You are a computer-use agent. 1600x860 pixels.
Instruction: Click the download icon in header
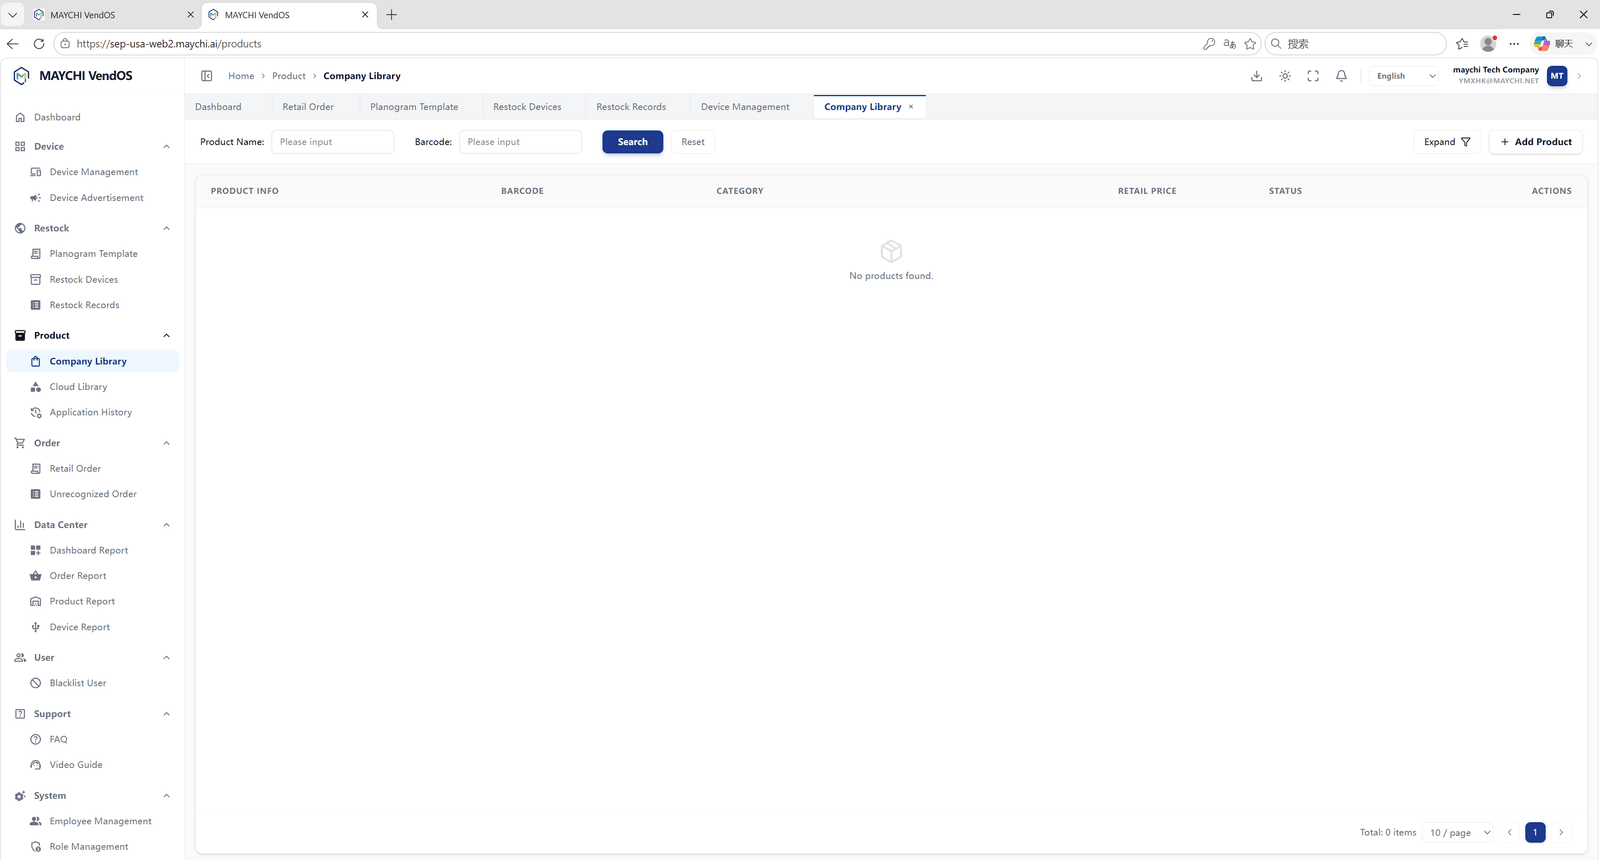[1257, 76]
